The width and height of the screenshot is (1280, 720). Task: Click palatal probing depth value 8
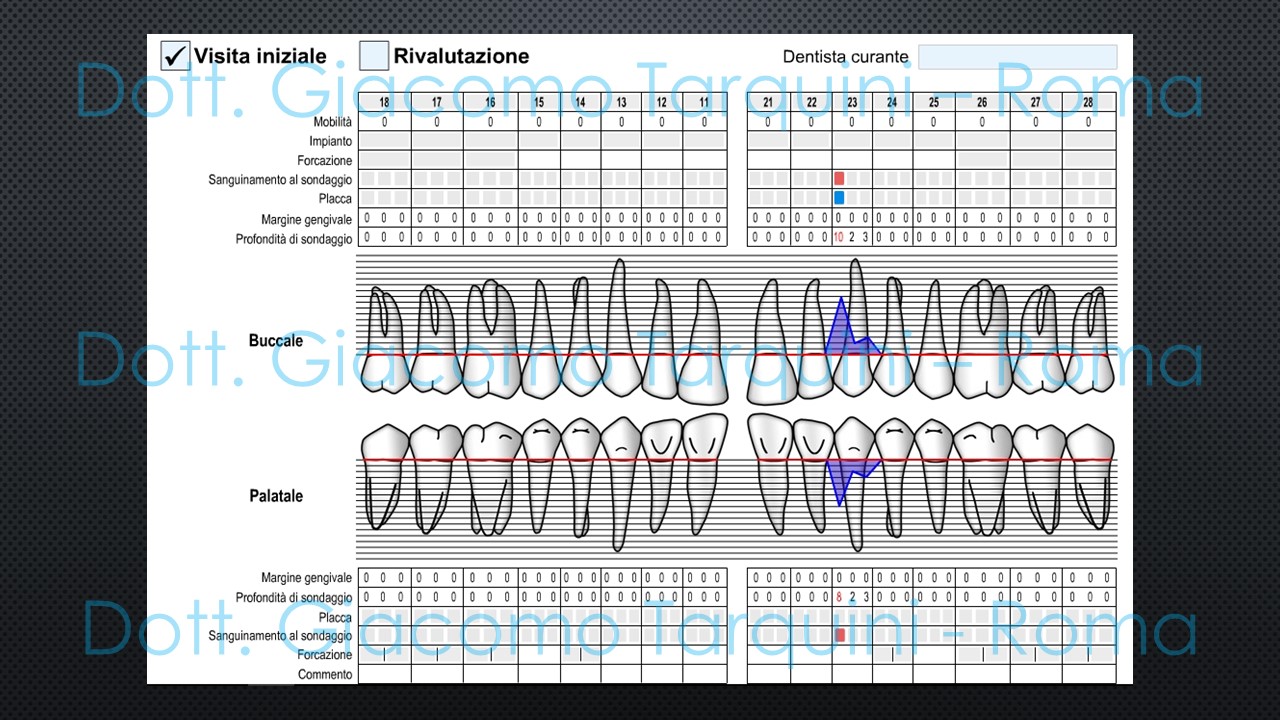[x=838, y=597]
